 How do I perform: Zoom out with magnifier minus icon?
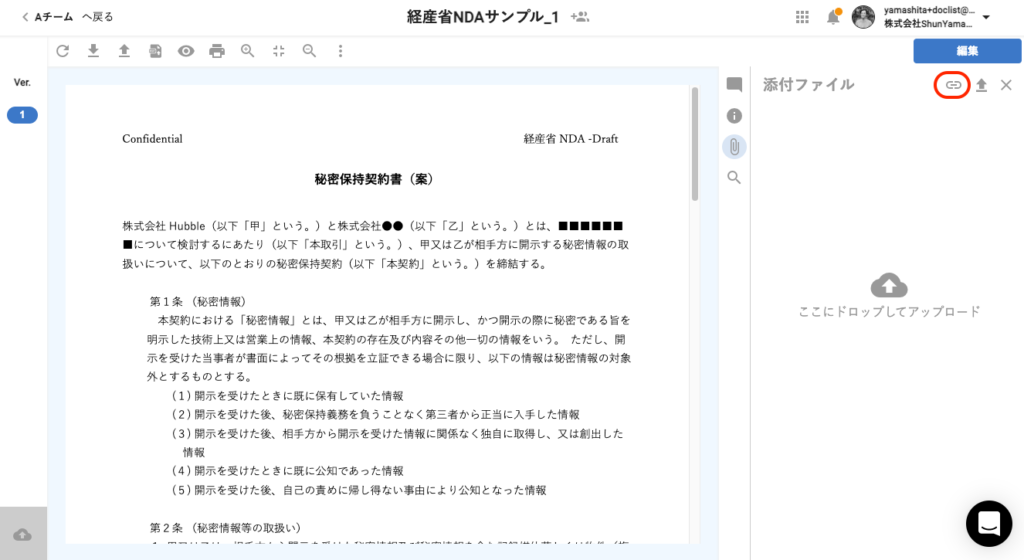[x=310, y=51]
